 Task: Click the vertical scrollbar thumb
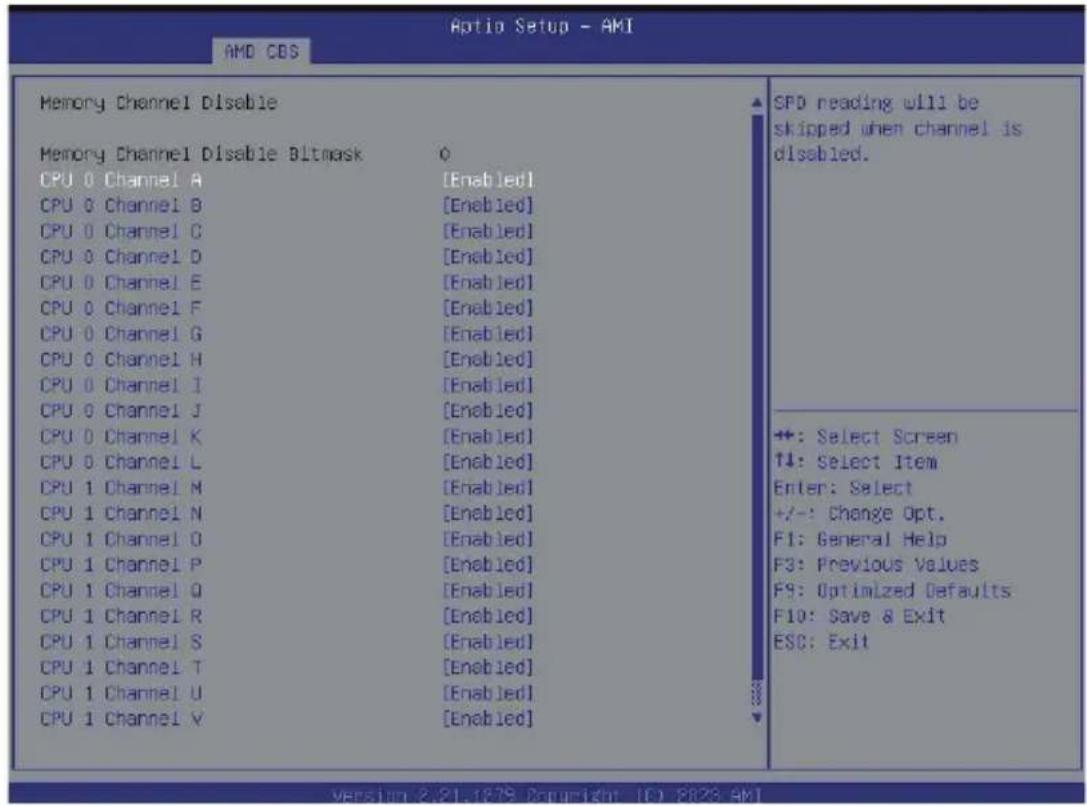pos(756,397)
